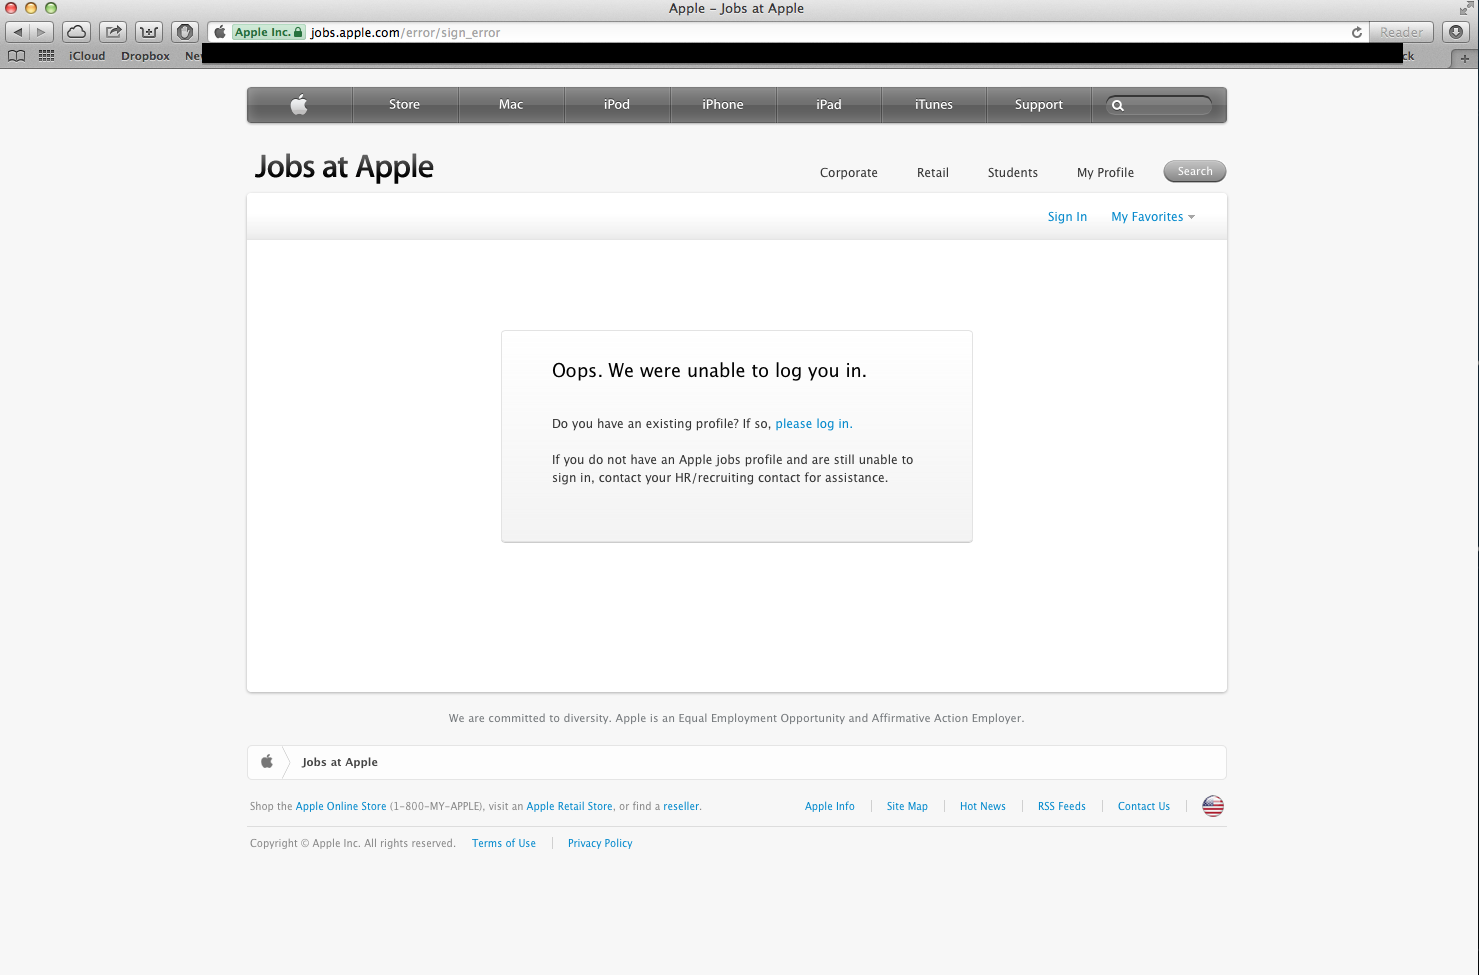Image resolution: width=1479 pixels, height=975 pixels.
Task: Click Jobs at Apple footer breadcrumb
Action: (x=340, y=762)
